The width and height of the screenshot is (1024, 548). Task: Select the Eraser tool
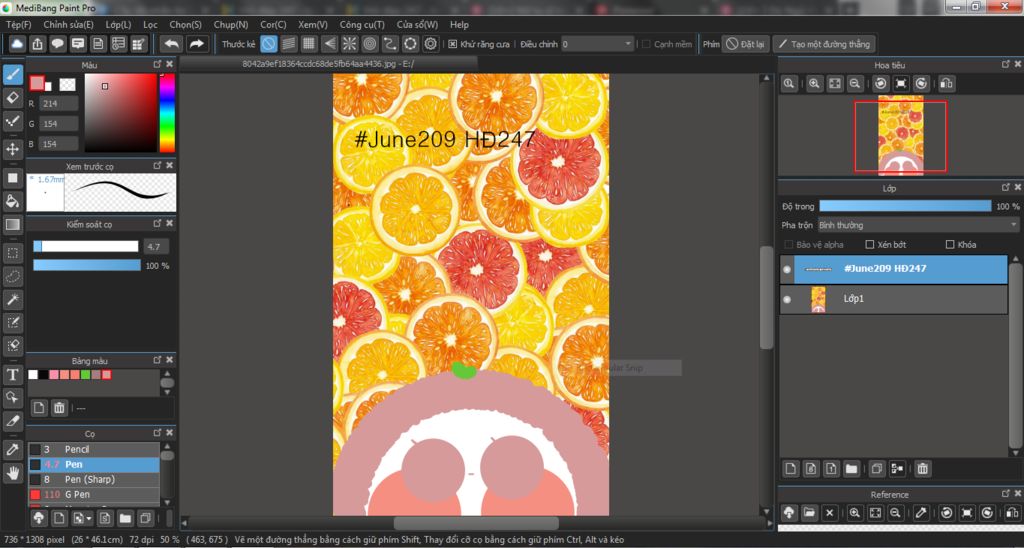12,98
